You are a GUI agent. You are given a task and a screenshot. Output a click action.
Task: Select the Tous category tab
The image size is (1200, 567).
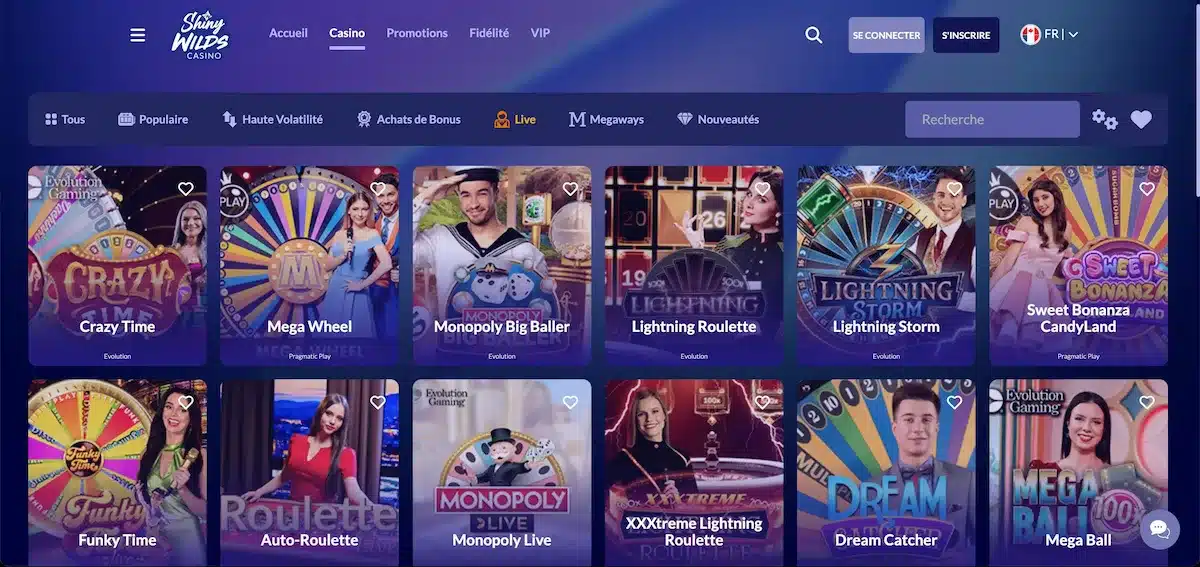[65, 119]
